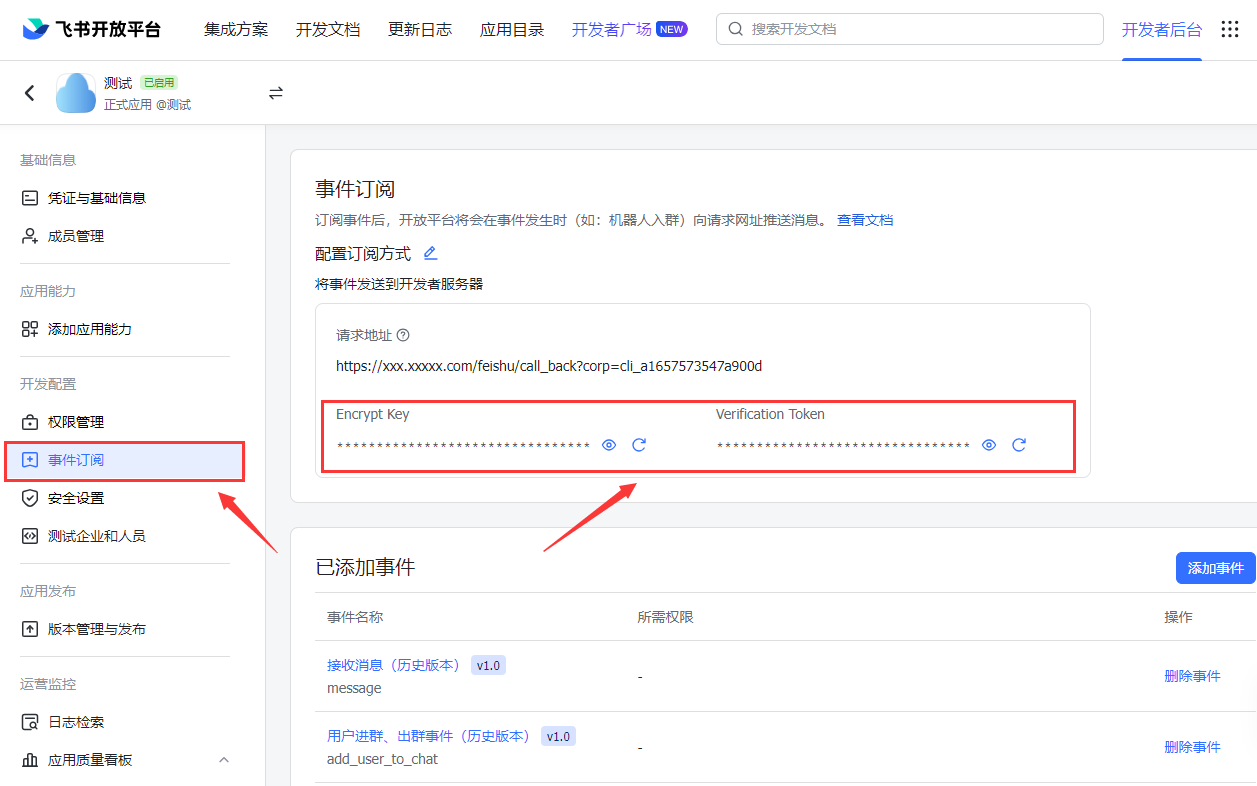Collapse the 应用质量看板 sidebar section
The height and width of the screenshot is (786, 1257).
(x=224, y=760)
